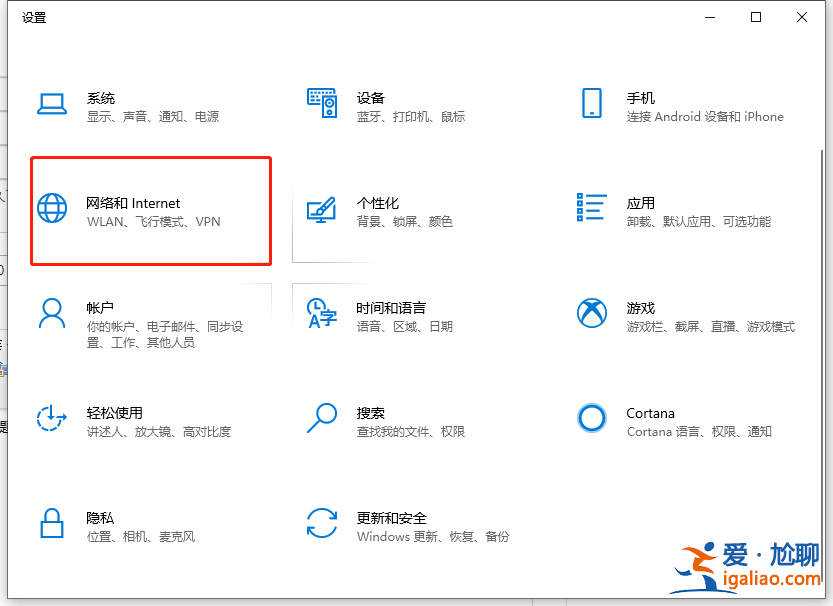This screenshot has height=606, width=833.
Task: Click the 时间和语言 clock icon
Action: (321, 315)
